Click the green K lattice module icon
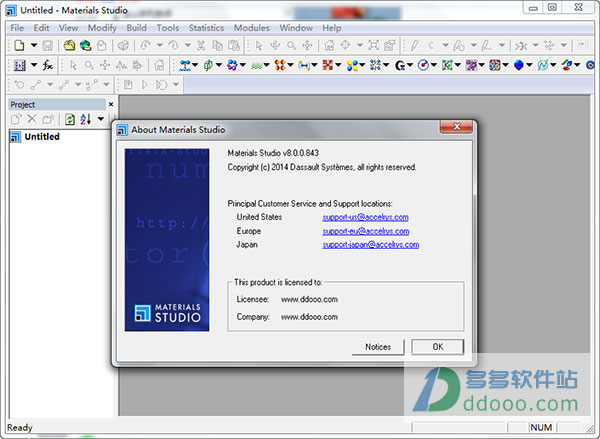 pos(447,65)
